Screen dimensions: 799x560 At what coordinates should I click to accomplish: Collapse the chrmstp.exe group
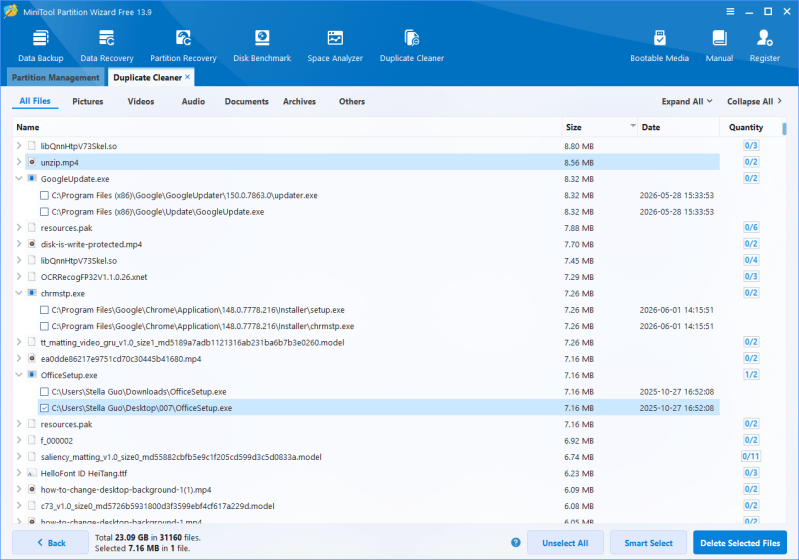(19, 293)
